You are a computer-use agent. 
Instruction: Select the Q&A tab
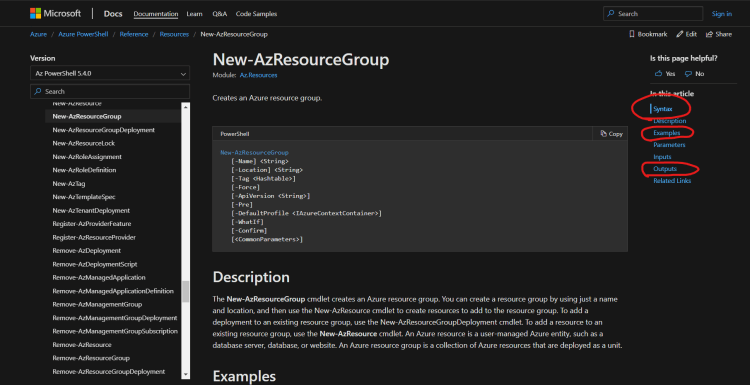pyautogui.click(x=220, y=14)
